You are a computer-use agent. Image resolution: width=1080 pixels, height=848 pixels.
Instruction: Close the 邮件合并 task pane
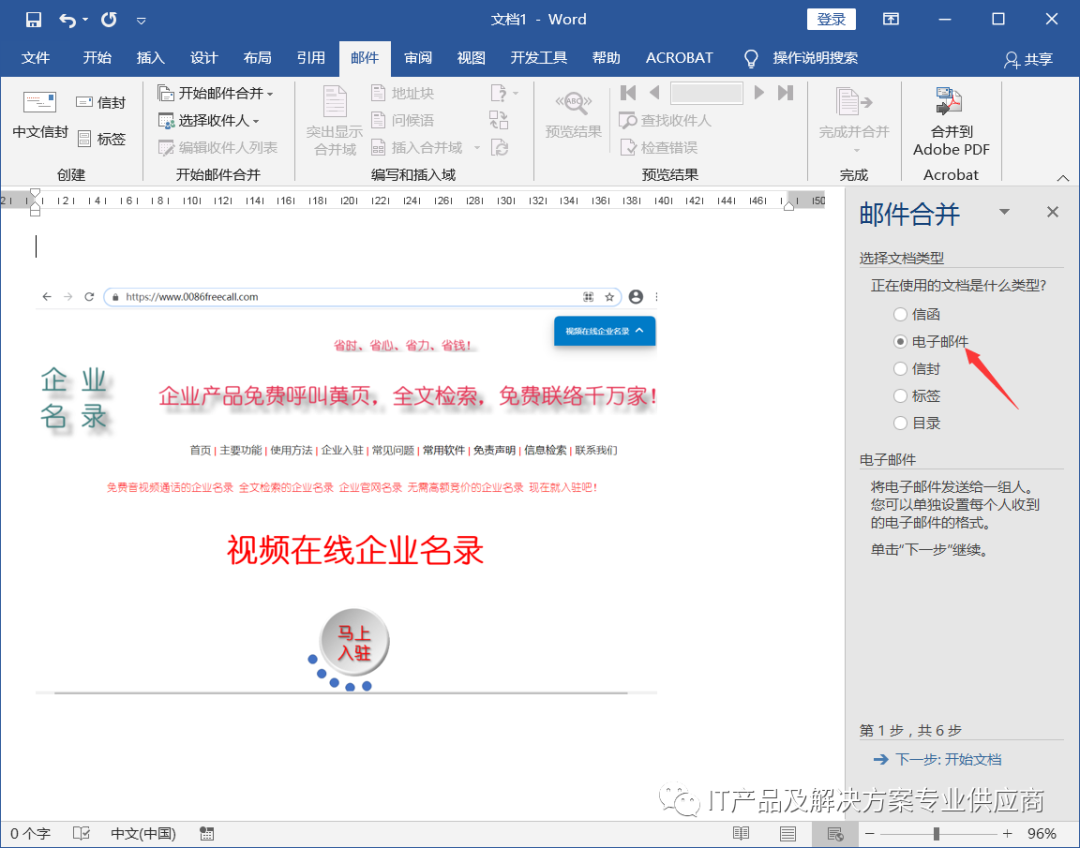tap(1052, 212)
